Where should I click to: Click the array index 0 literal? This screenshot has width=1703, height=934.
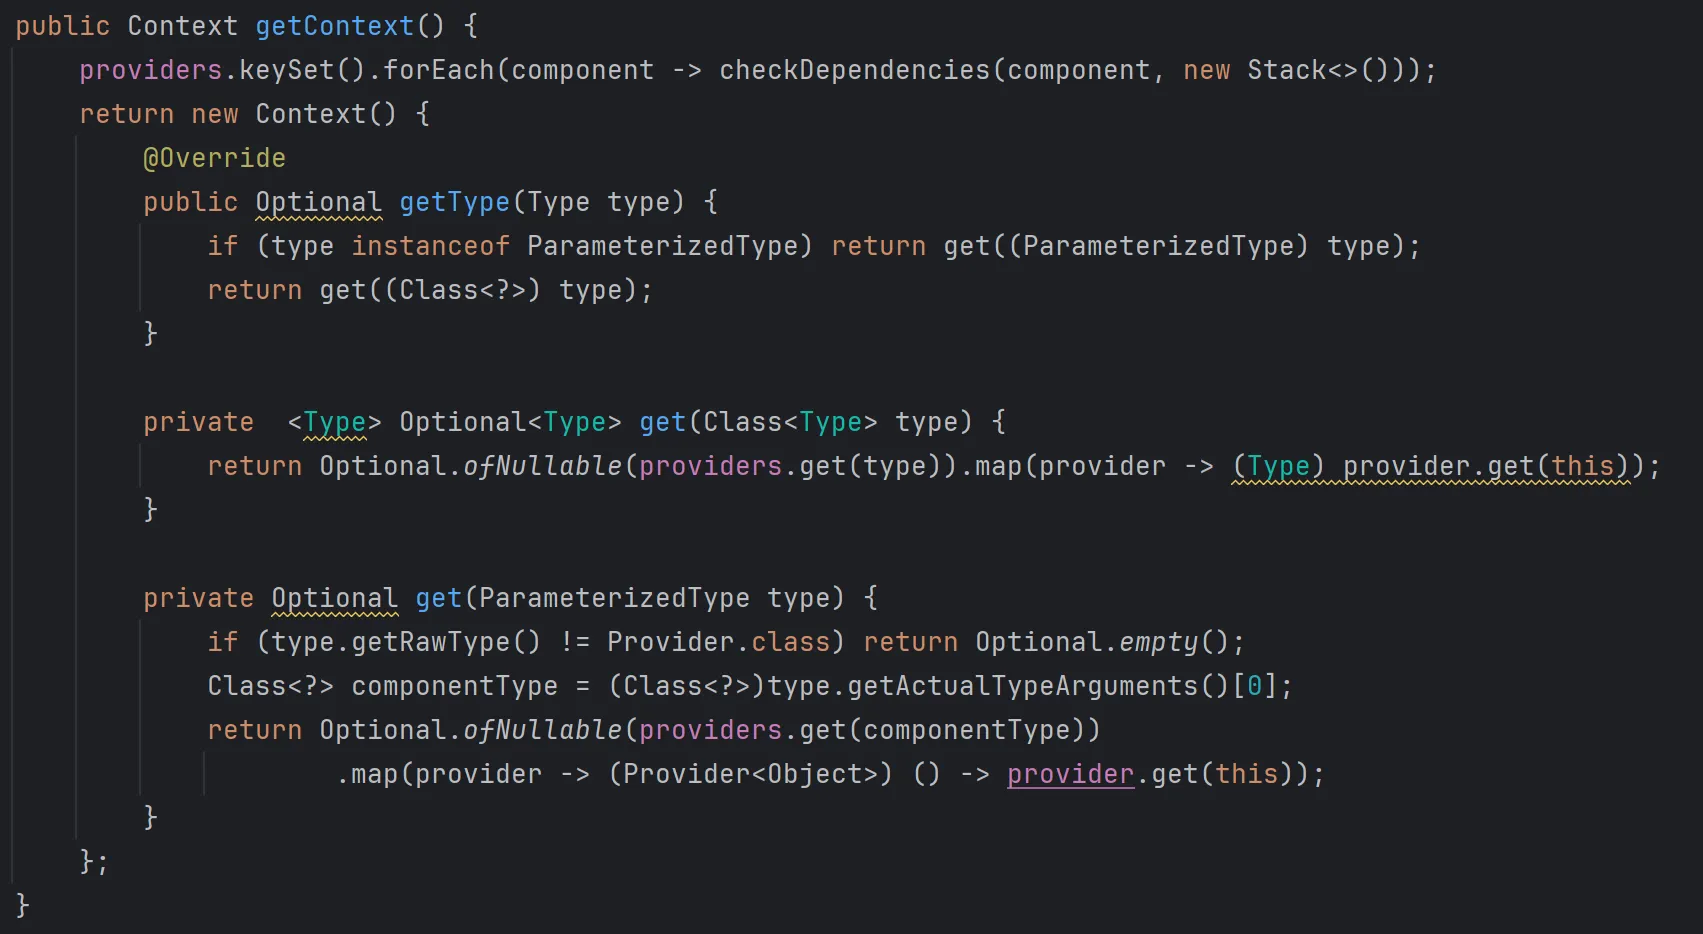1254,686
